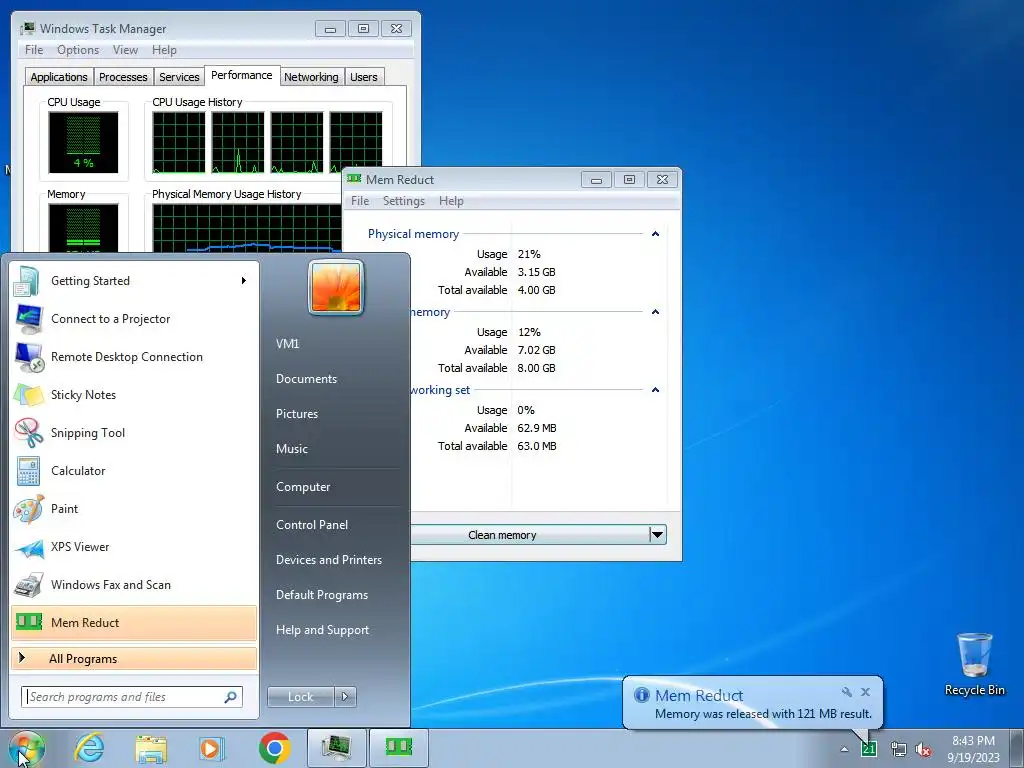This screenshot has height=768, width=1024.
Task: Collapse the virtual memory section chevron
Action: point(655,312)
